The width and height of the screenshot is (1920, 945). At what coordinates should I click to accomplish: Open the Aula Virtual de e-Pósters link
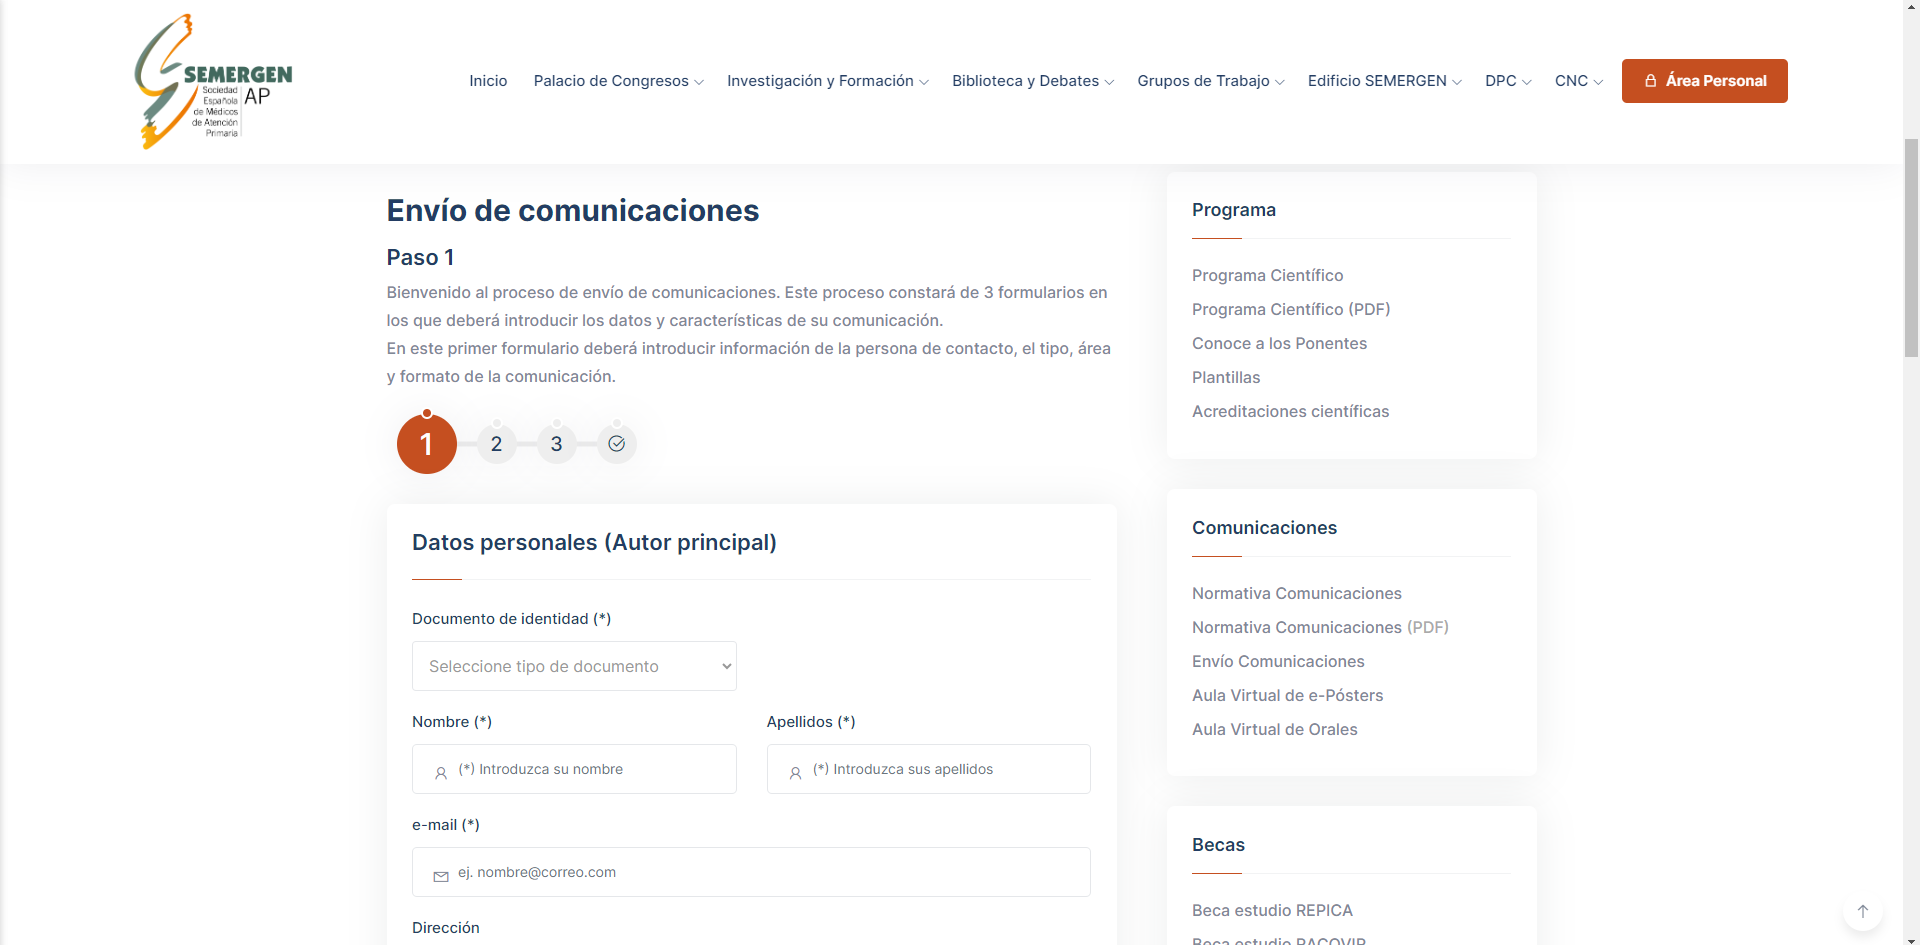click(x=1287, y=695)
